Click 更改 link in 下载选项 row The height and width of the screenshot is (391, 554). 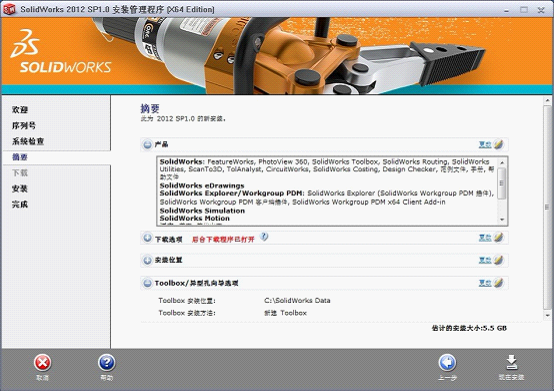tap(485, 238)
